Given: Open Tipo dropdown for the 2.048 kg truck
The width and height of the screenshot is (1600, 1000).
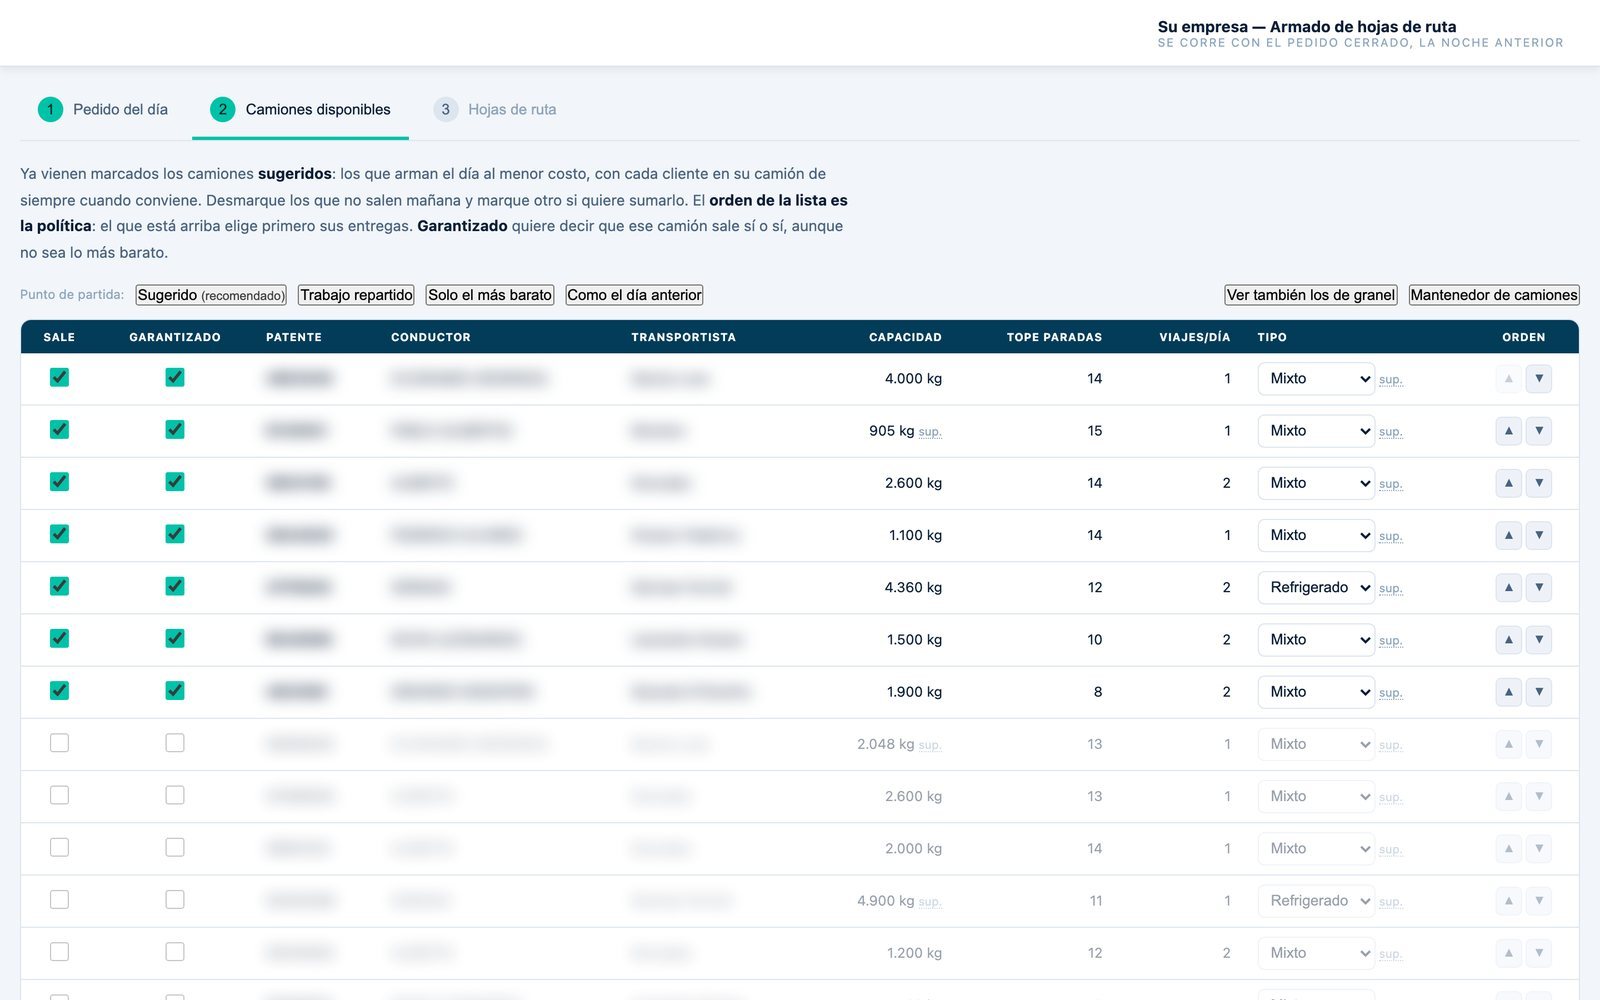Looking at the screenshot, I should (1316, 744).
